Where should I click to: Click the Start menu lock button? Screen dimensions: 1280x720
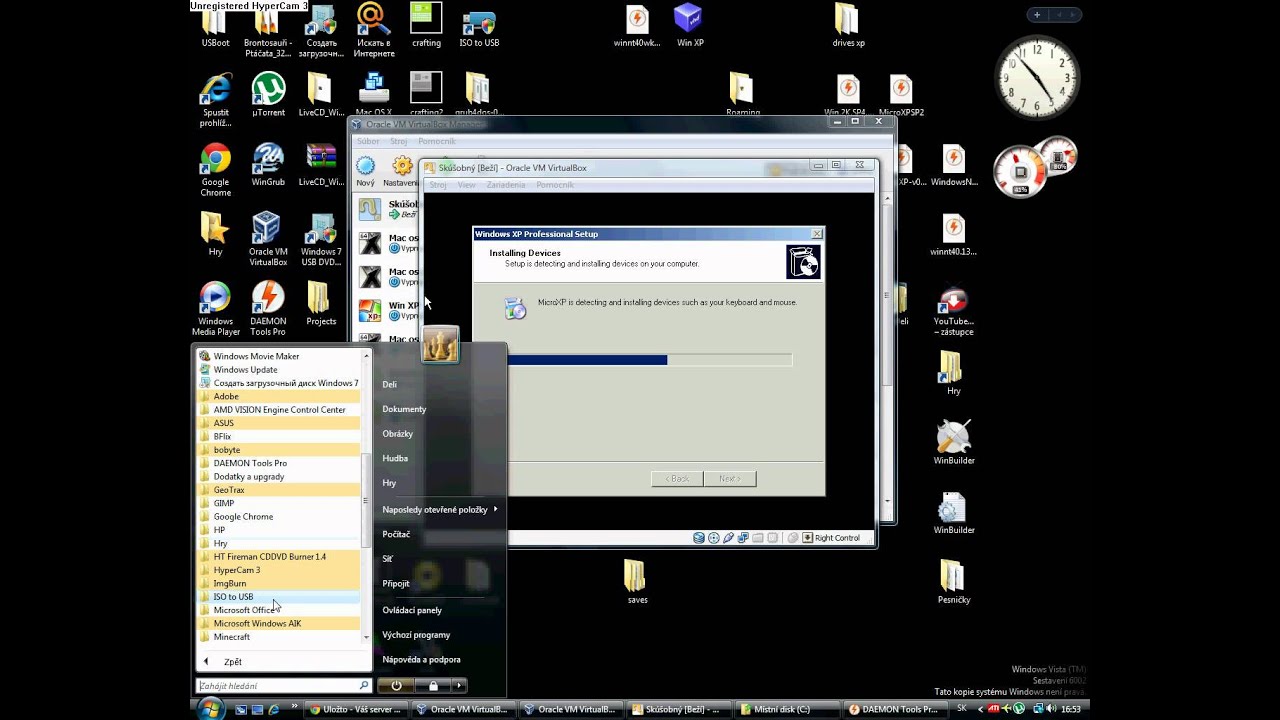click(x=433, y=685)
